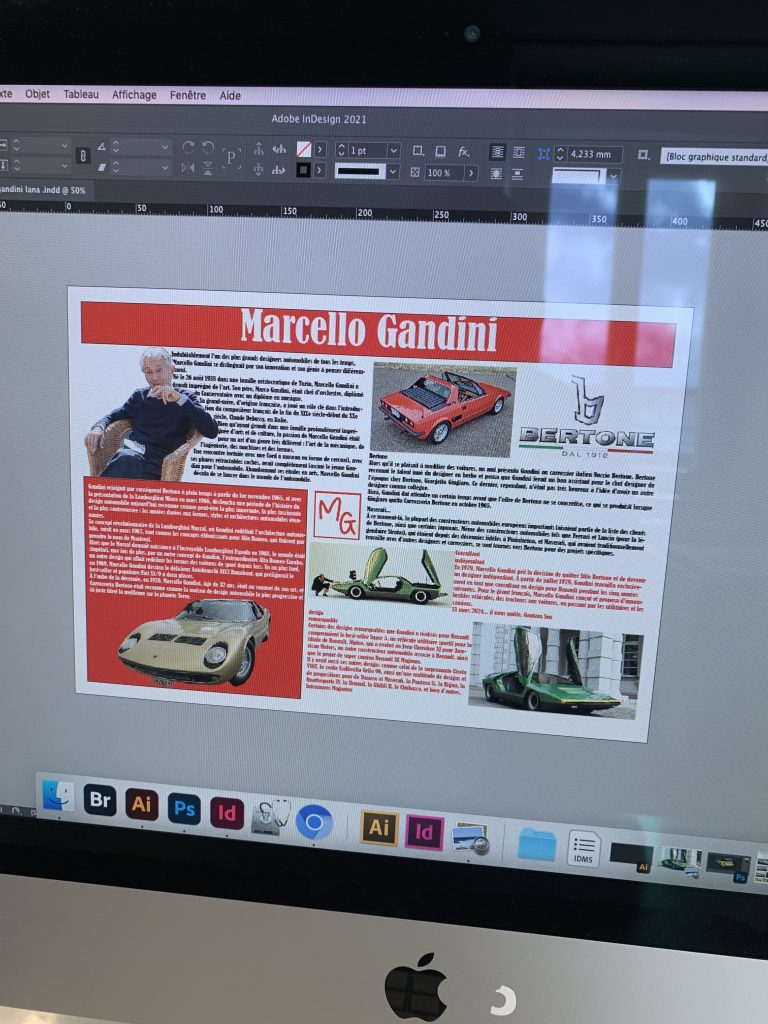Click the black stroke color swatch
This screenshot has width=768, height=1024.
point(303,170)
